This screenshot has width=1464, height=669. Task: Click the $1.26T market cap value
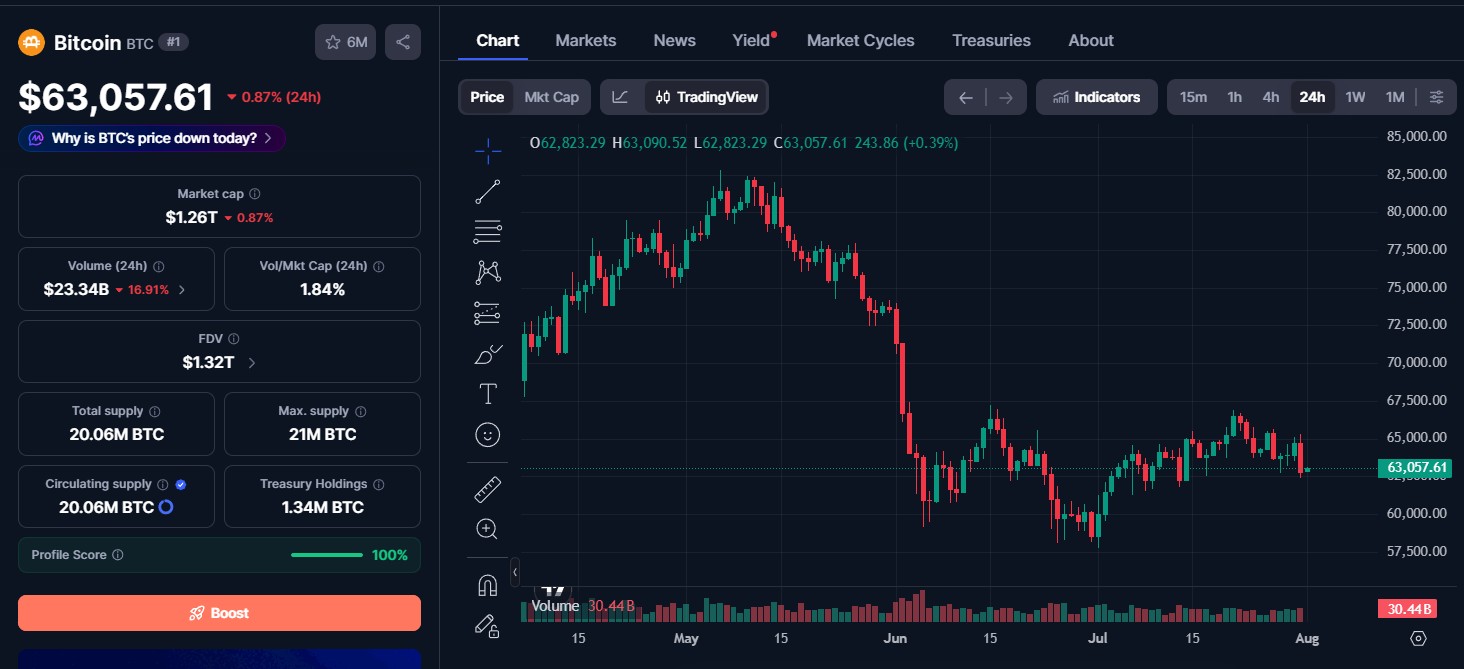click(x=192, y=217)
